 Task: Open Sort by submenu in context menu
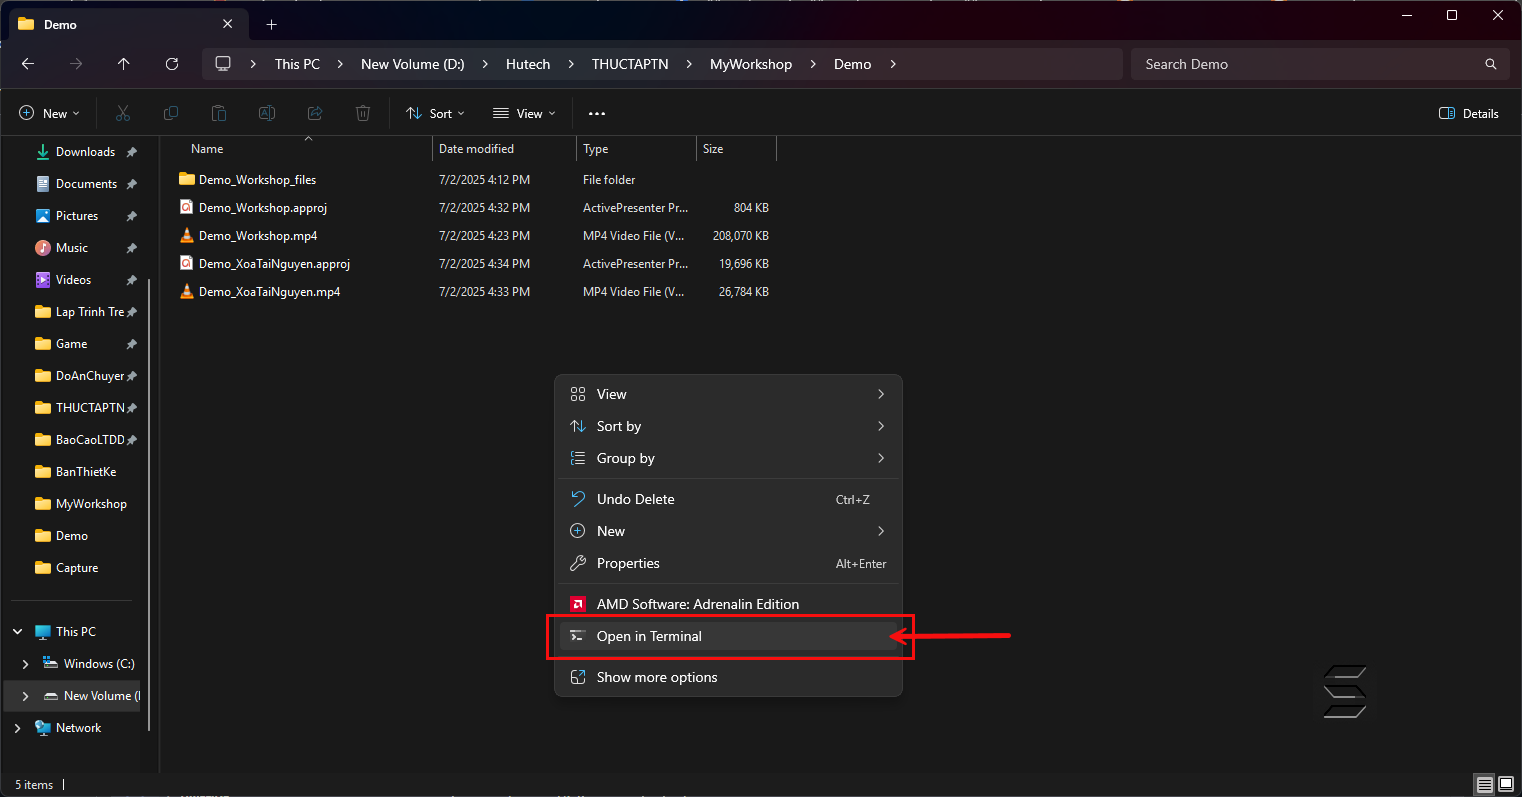728,426
